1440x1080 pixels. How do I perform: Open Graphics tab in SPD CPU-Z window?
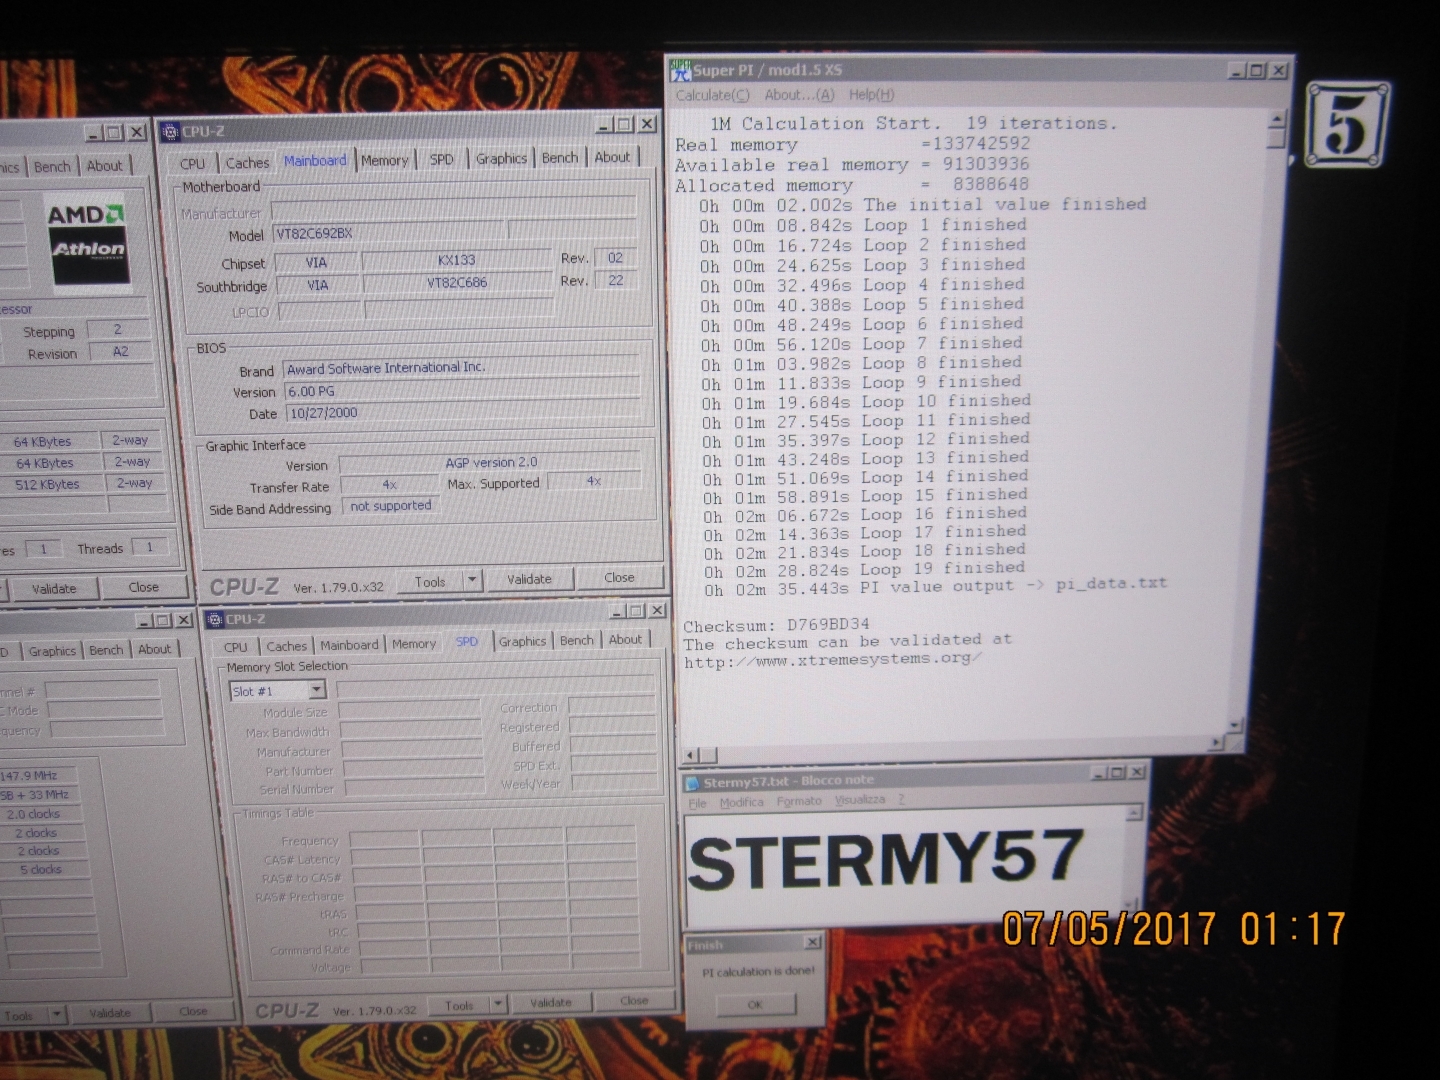pos(522,641)
